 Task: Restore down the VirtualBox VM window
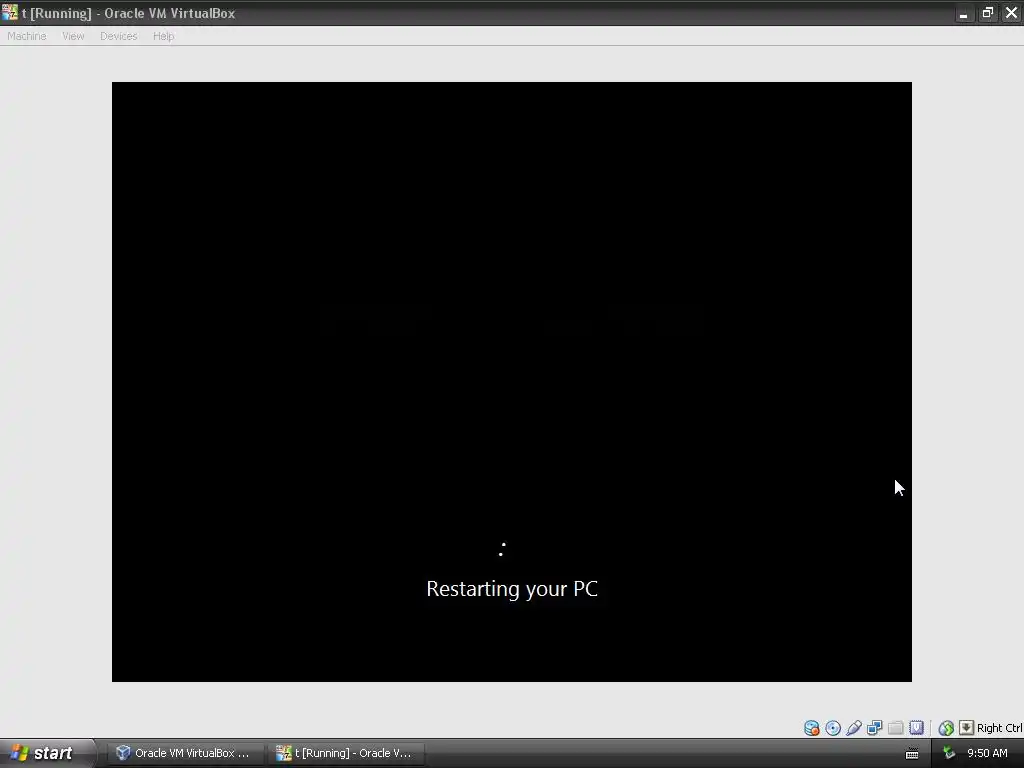(987, 13)
